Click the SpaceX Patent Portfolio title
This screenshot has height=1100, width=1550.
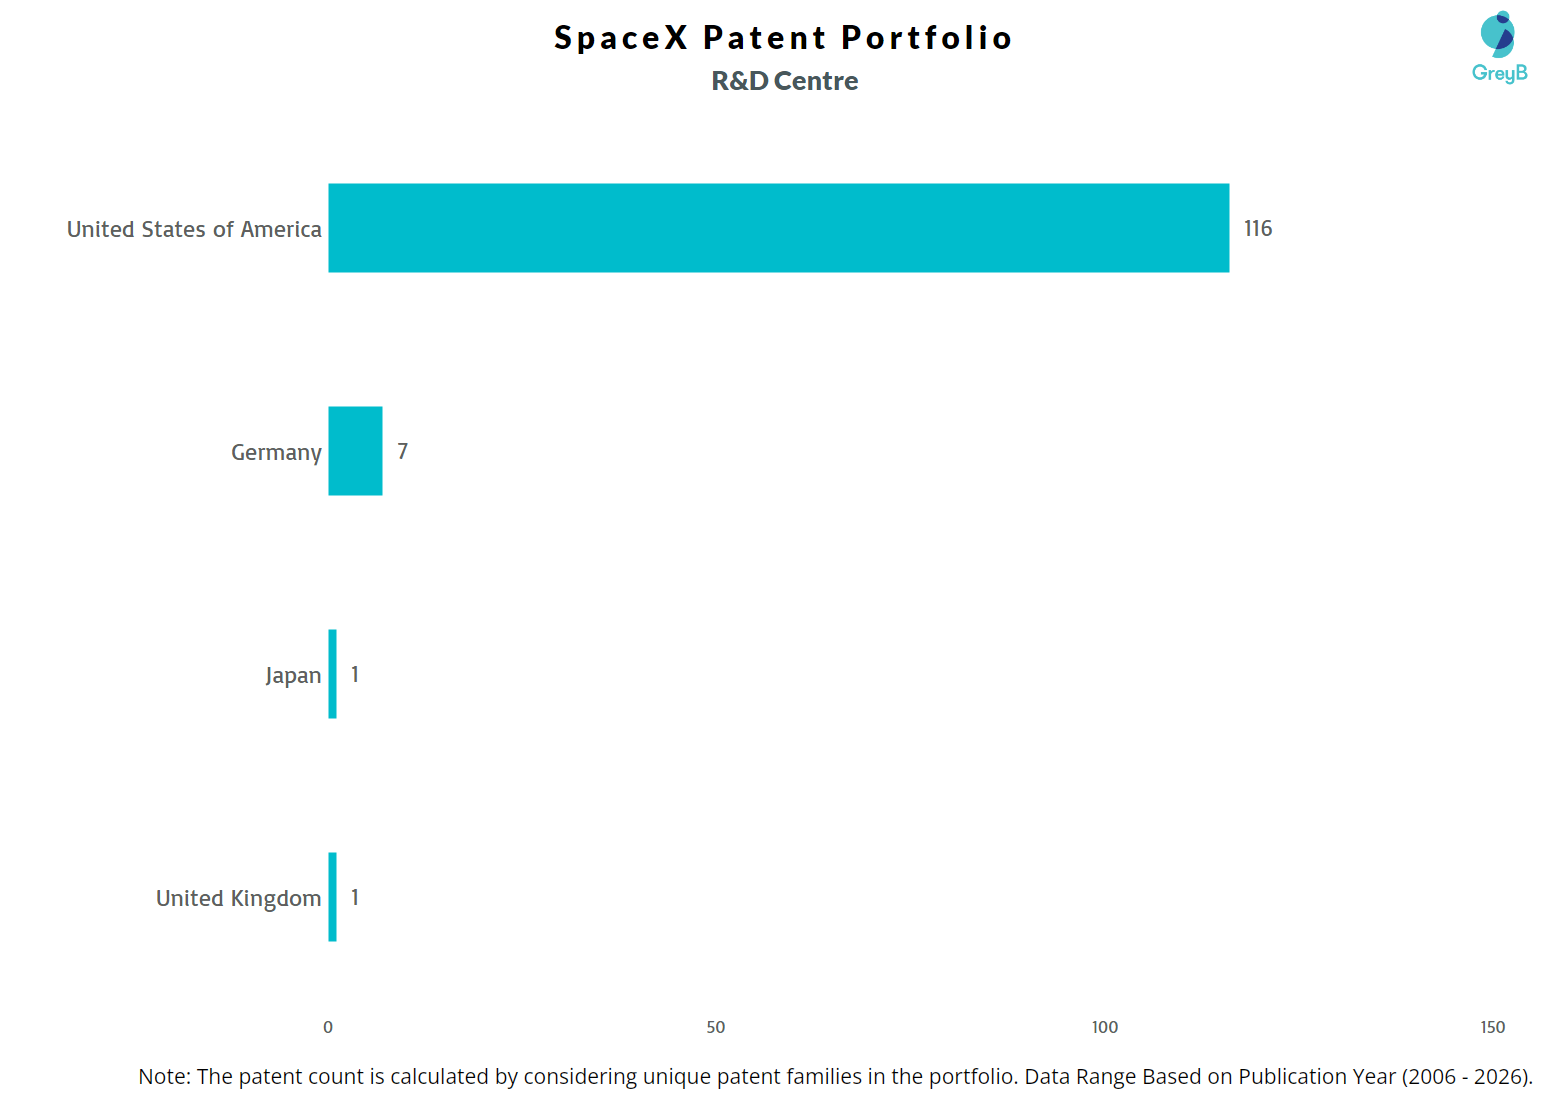click(783, 37)
